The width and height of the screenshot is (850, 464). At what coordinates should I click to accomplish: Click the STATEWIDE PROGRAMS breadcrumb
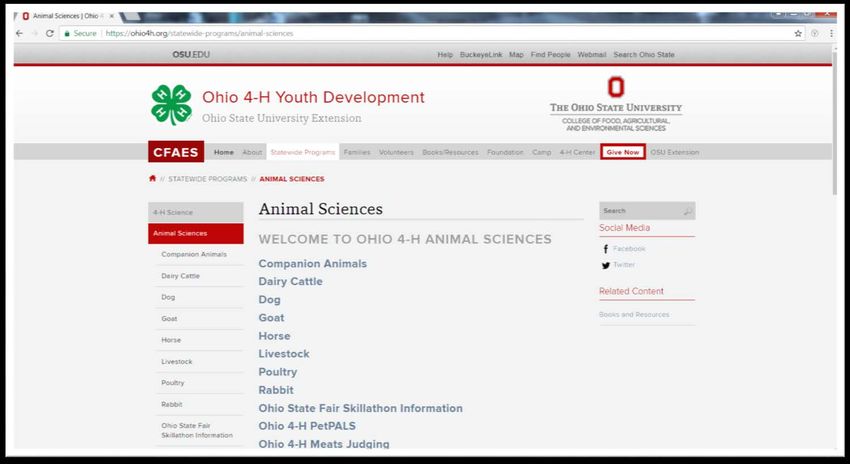click(208, 179)
